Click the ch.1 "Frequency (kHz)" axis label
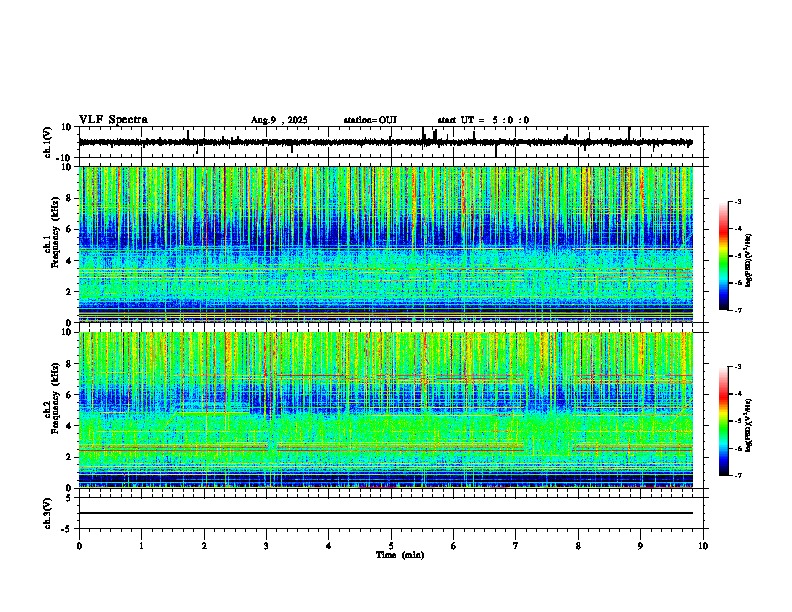 (56, 233)
